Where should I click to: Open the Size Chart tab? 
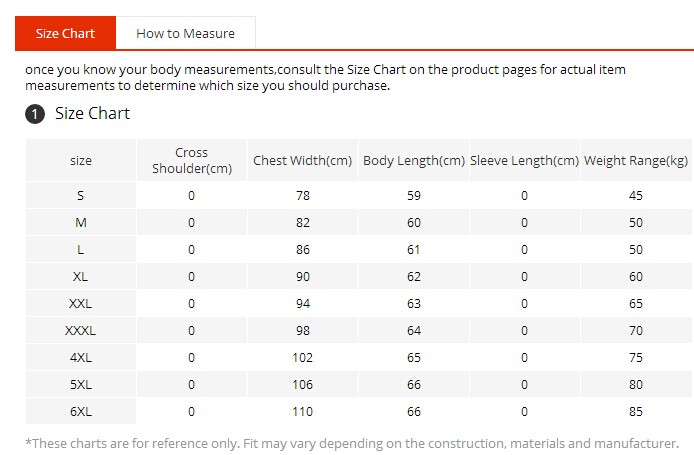tap(65, 33)
